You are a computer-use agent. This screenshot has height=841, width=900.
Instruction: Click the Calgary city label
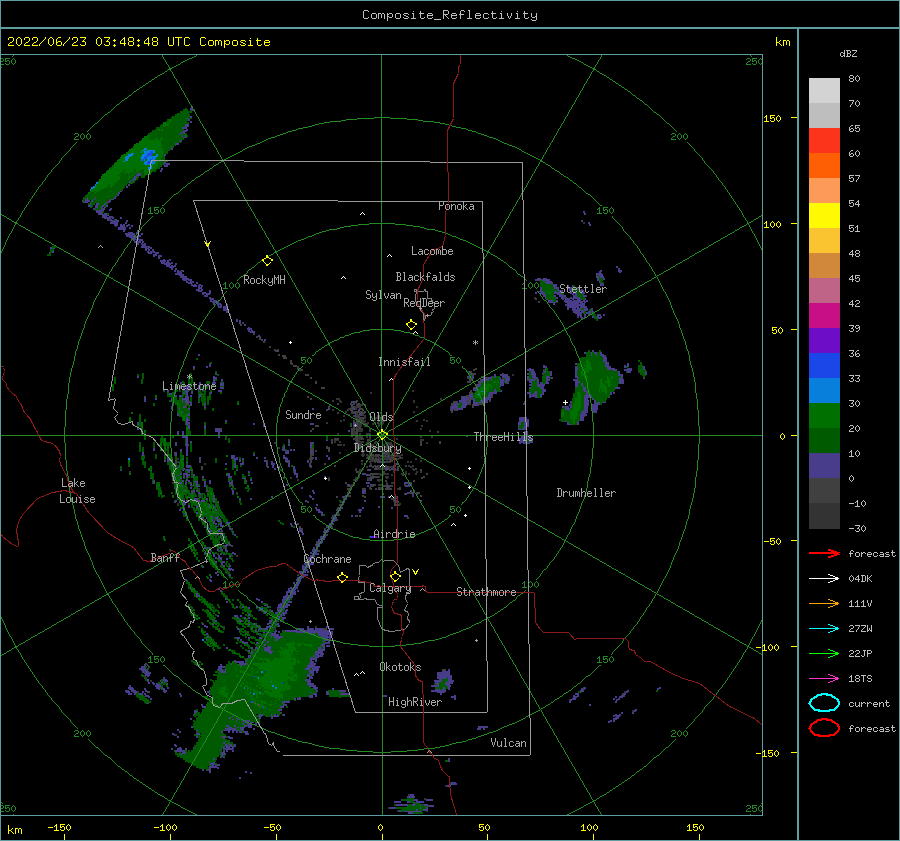[390, 588]
